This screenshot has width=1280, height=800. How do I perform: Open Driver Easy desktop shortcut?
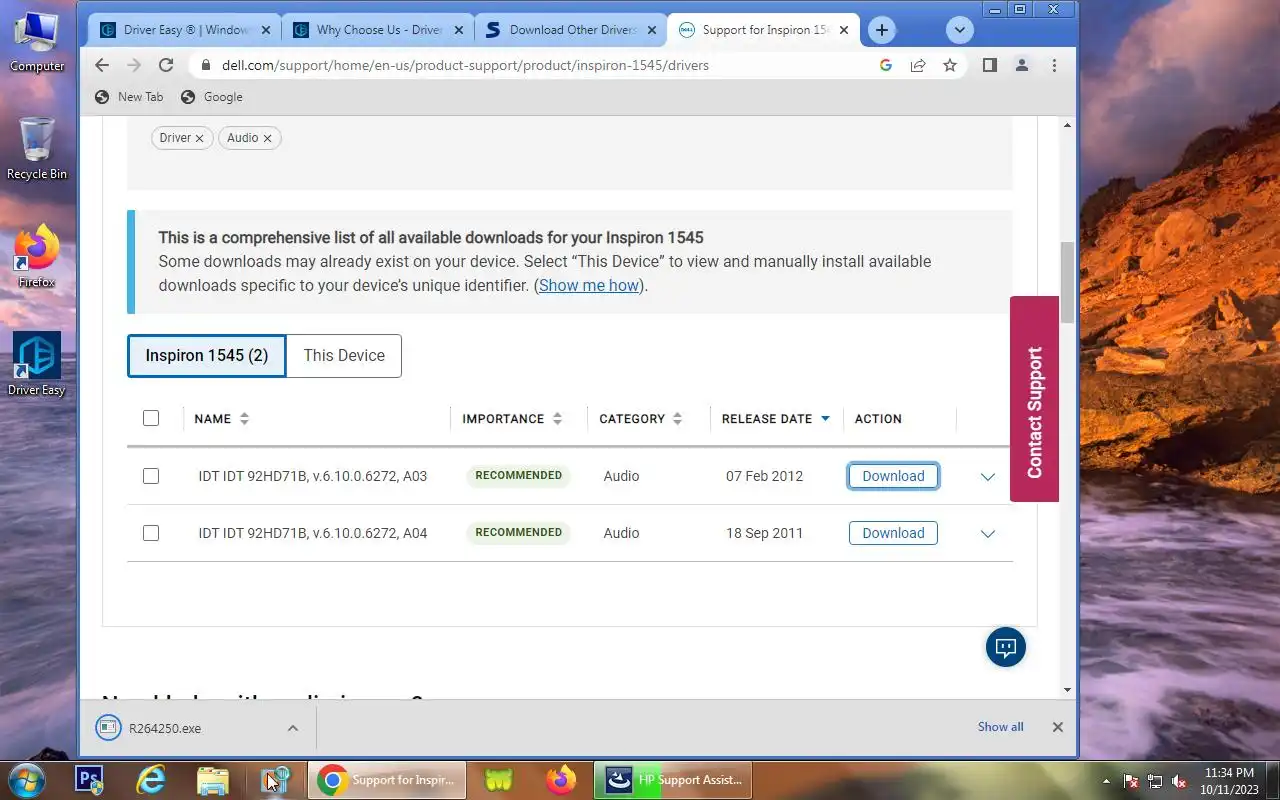37,365
